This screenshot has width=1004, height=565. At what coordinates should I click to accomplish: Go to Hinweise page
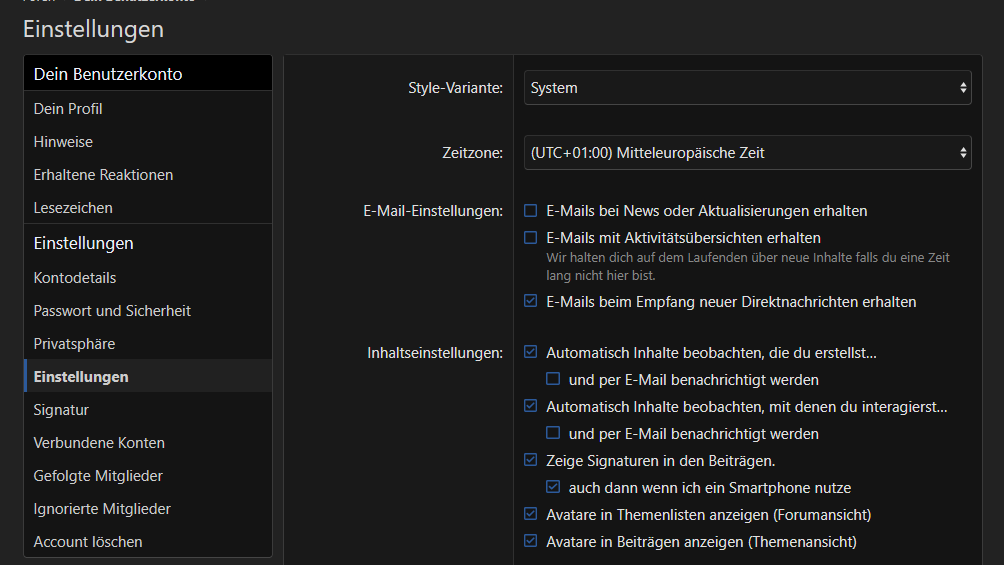pyautogui.click(x=63, y=142)
